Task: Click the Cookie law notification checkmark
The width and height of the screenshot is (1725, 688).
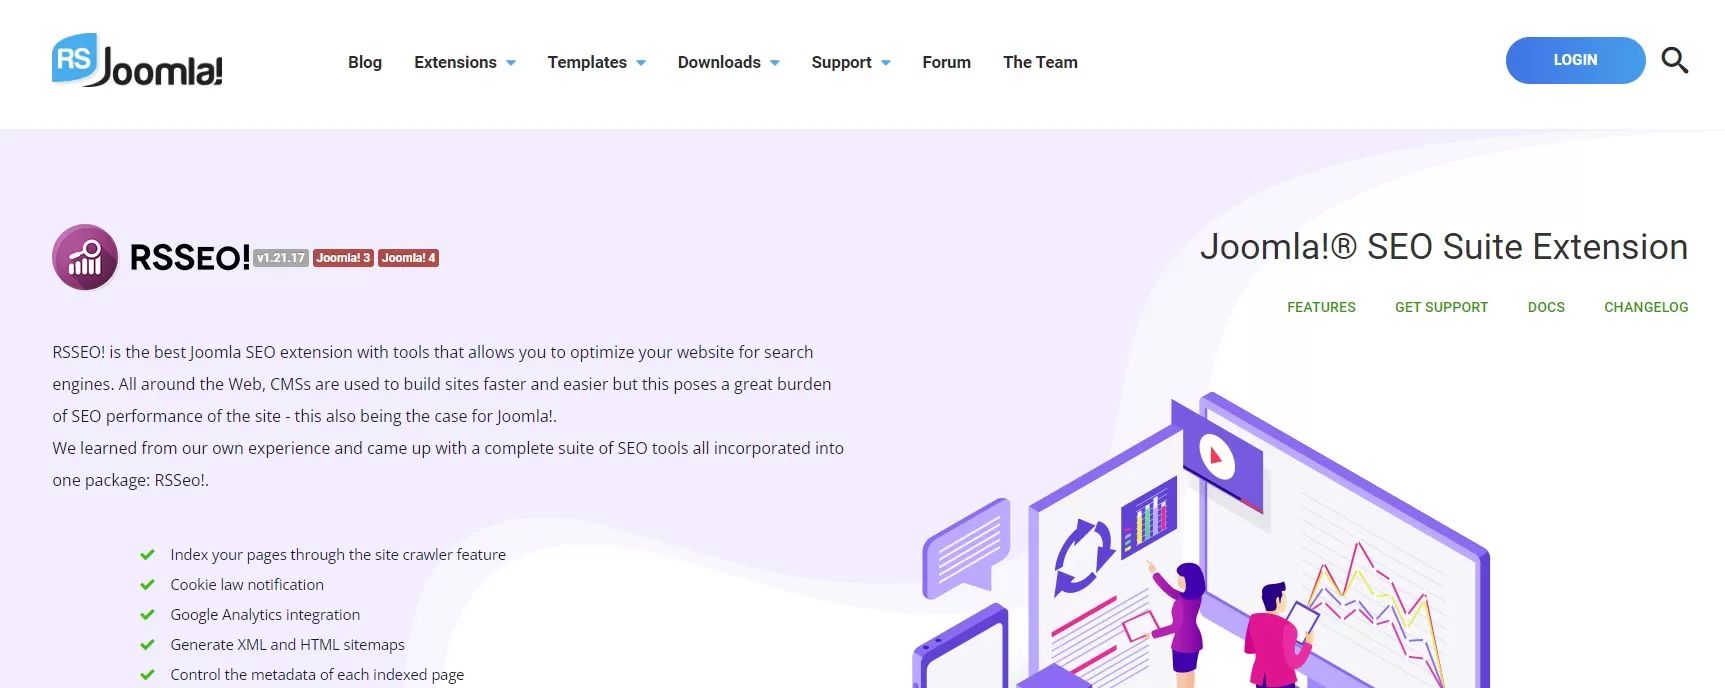Action: click(x=147, y=585)
